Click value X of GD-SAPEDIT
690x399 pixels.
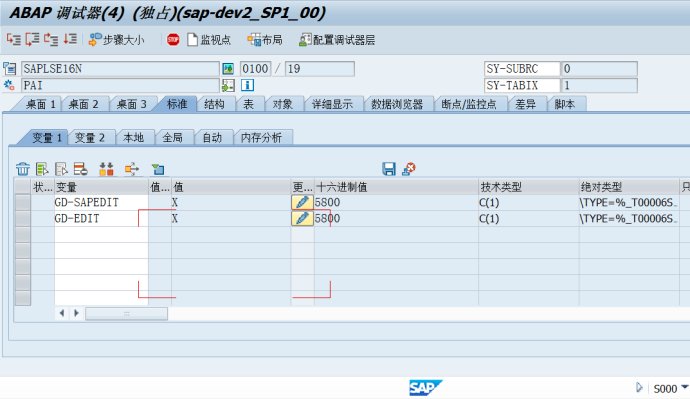pyautogui.click(x=175, y=202)
